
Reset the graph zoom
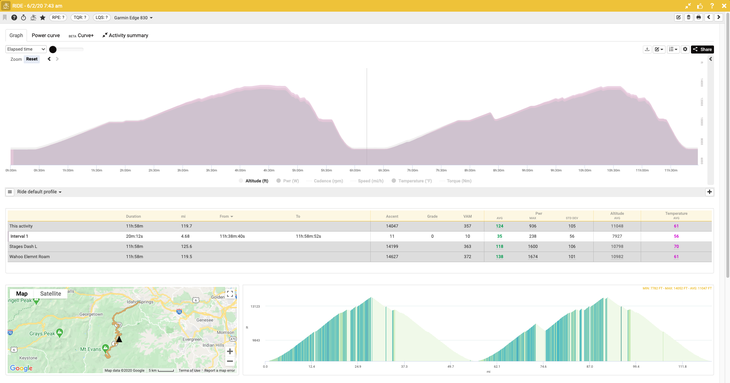tap(32, 59)
